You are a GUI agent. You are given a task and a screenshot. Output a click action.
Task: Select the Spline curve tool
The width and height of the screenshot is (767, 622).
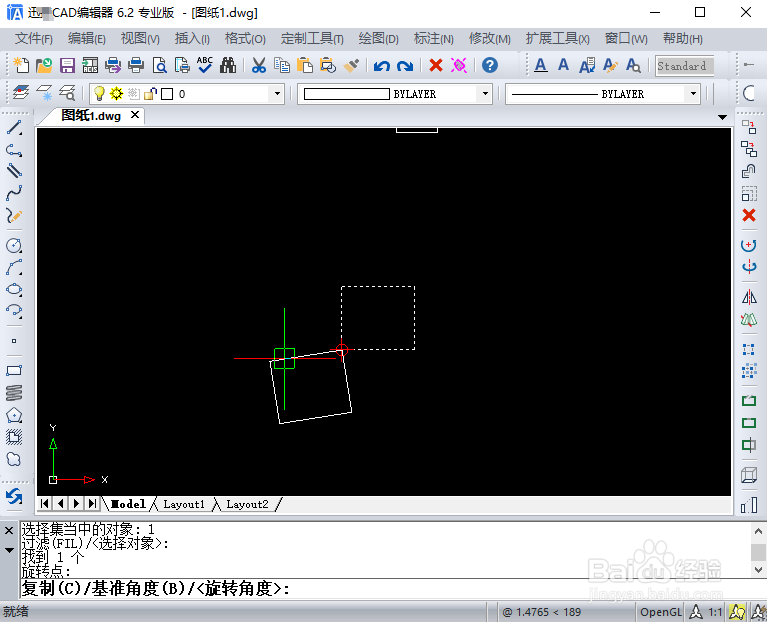click(x=14, y=194)
